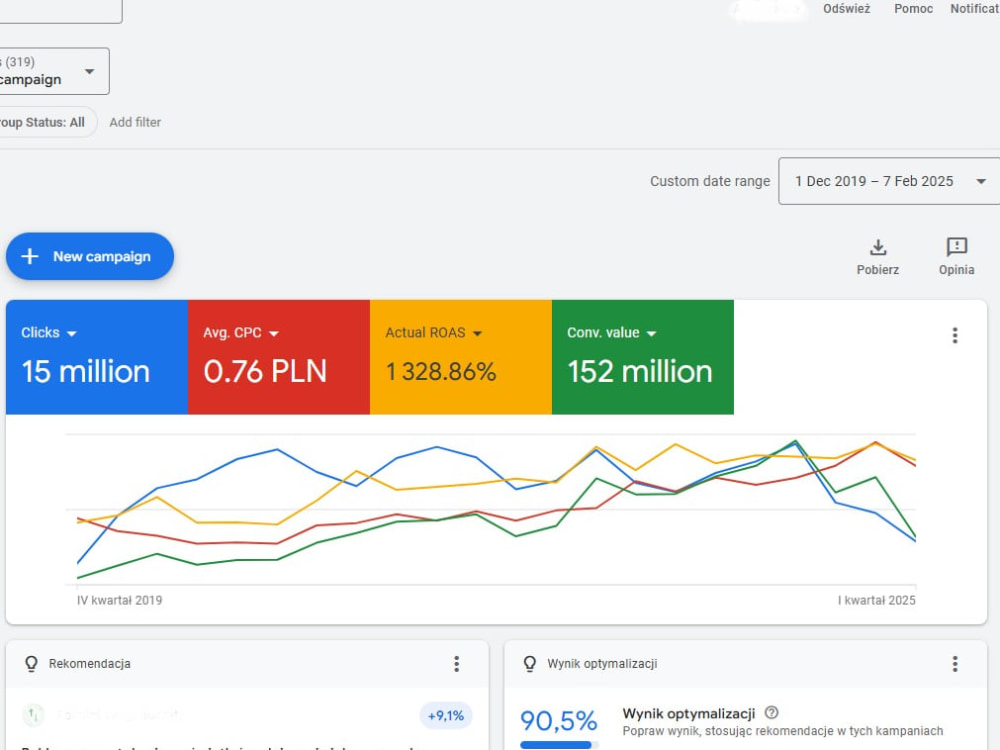Click the Popraw wynik description text
The image size is (1000, 750).
783,731
